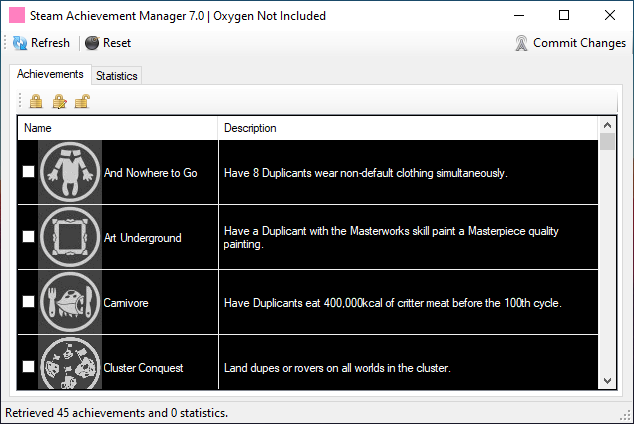This screenshot has width=634, height=424.
Task: Select the 'Cluster Conquest' achievement name
Action: (x=143, y=368)
